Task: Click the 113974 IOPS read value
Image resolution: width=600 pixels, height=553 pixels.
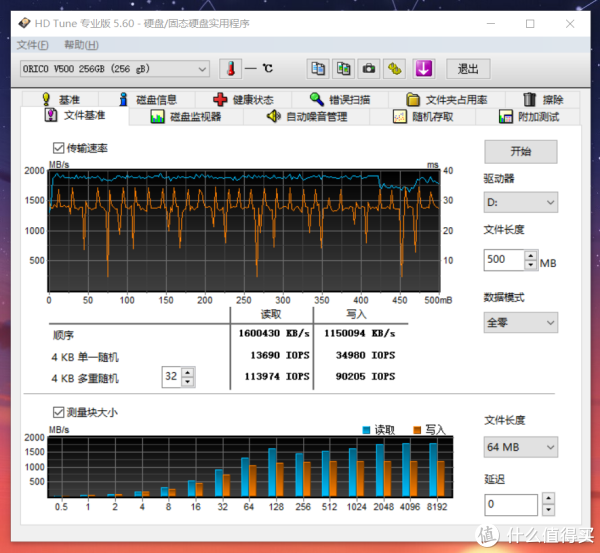Action: (x=277, y=377)
